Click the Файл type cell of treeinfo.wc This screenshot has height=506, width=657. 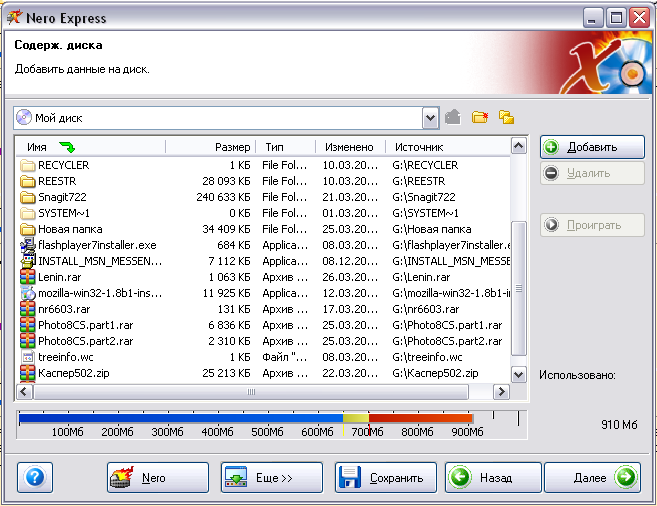(285, 357)
